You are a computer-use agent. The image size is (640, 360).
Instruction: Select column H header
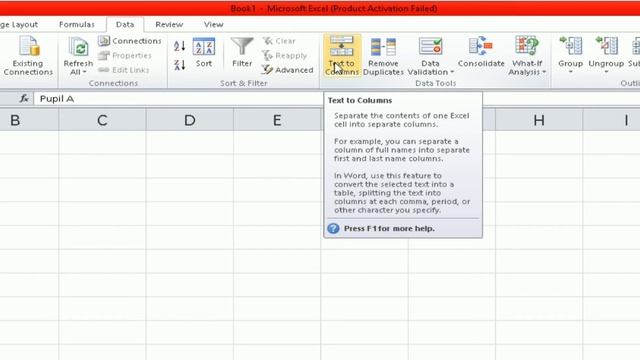(x=539, y=120)
